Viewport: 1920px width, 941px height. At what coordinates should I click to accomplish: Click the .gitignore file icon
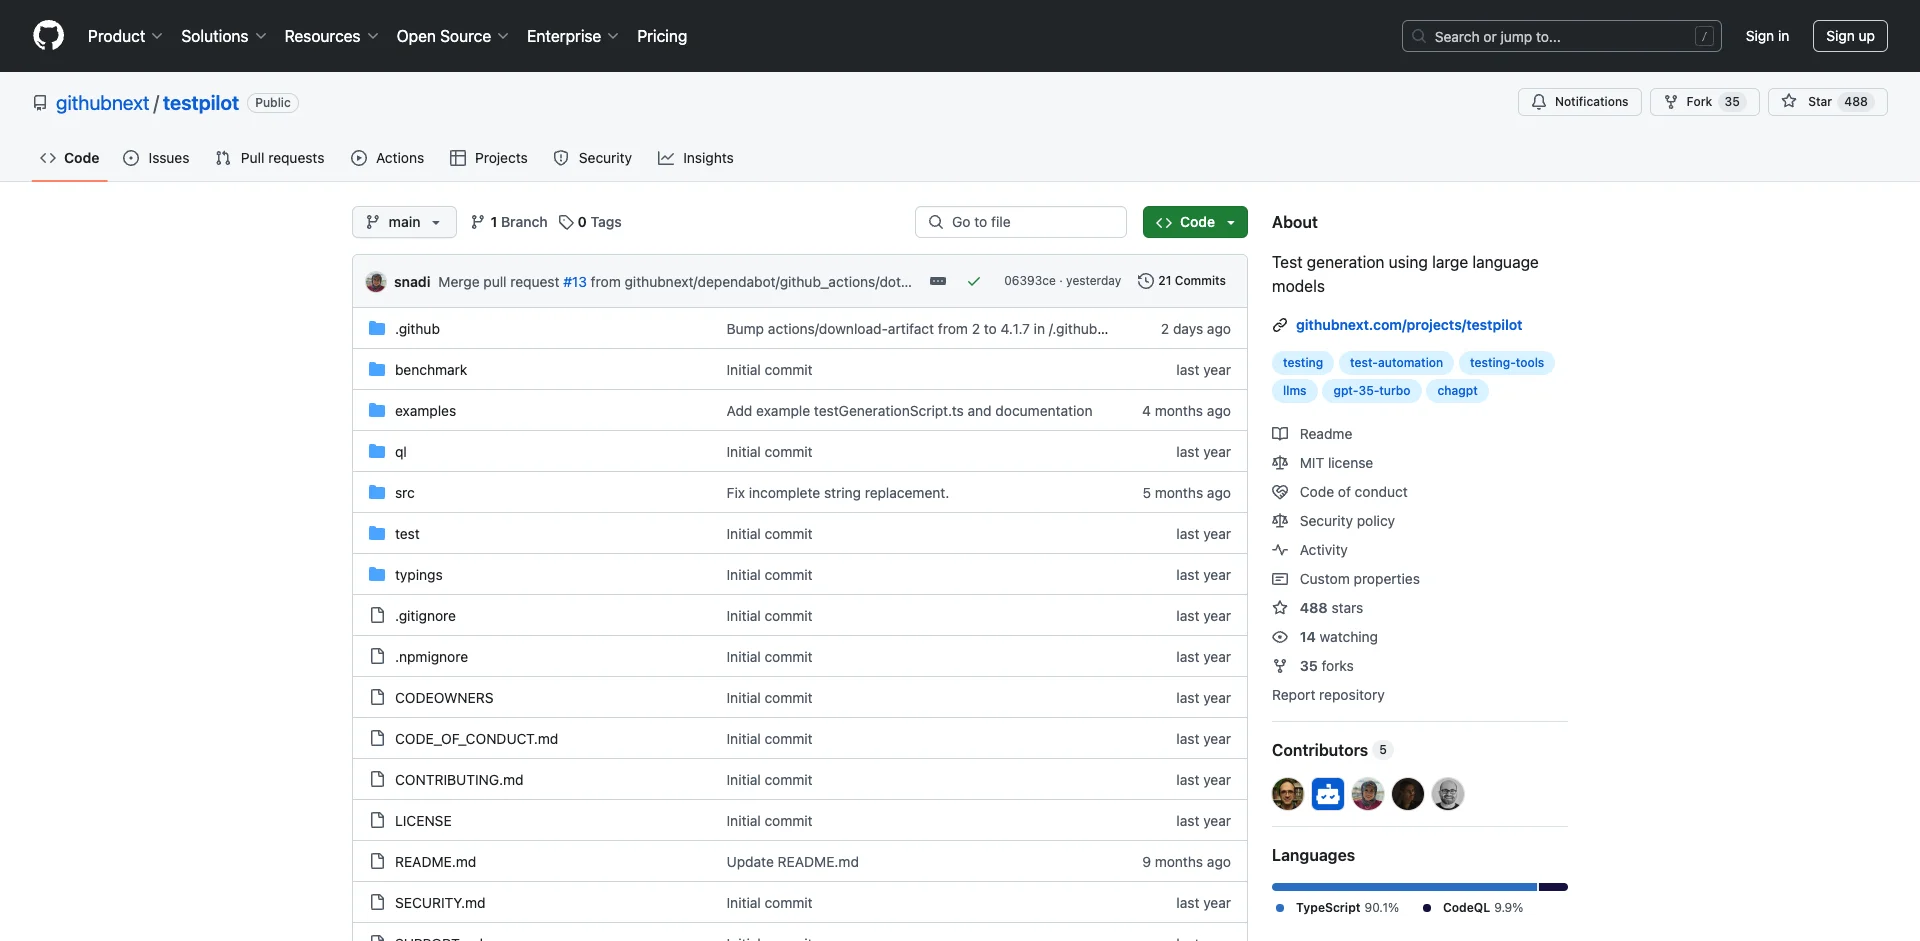tap(377, 615)
